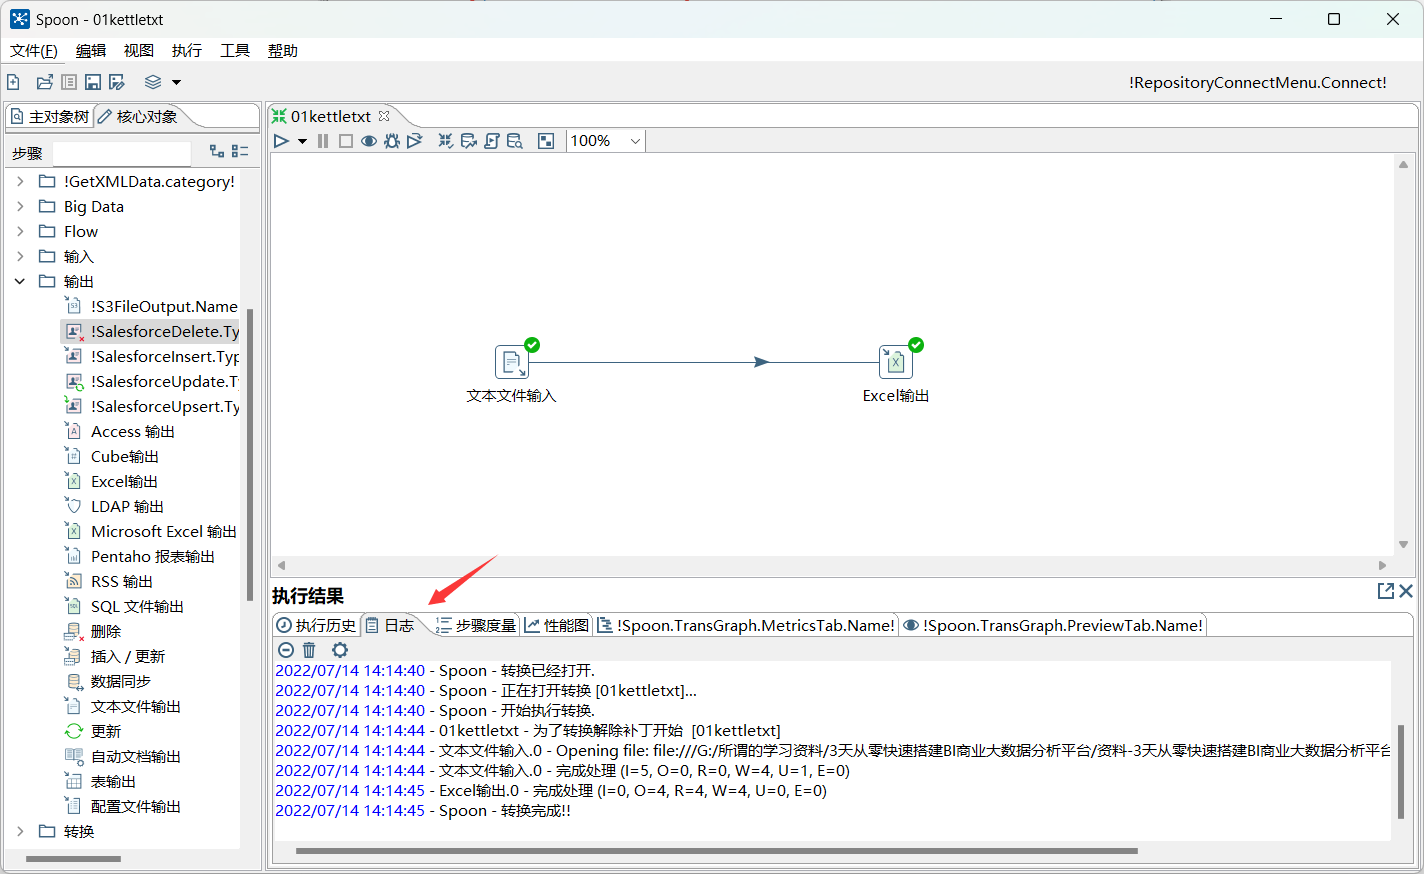
Task: Click the new file icon
Action: point(14,82)
